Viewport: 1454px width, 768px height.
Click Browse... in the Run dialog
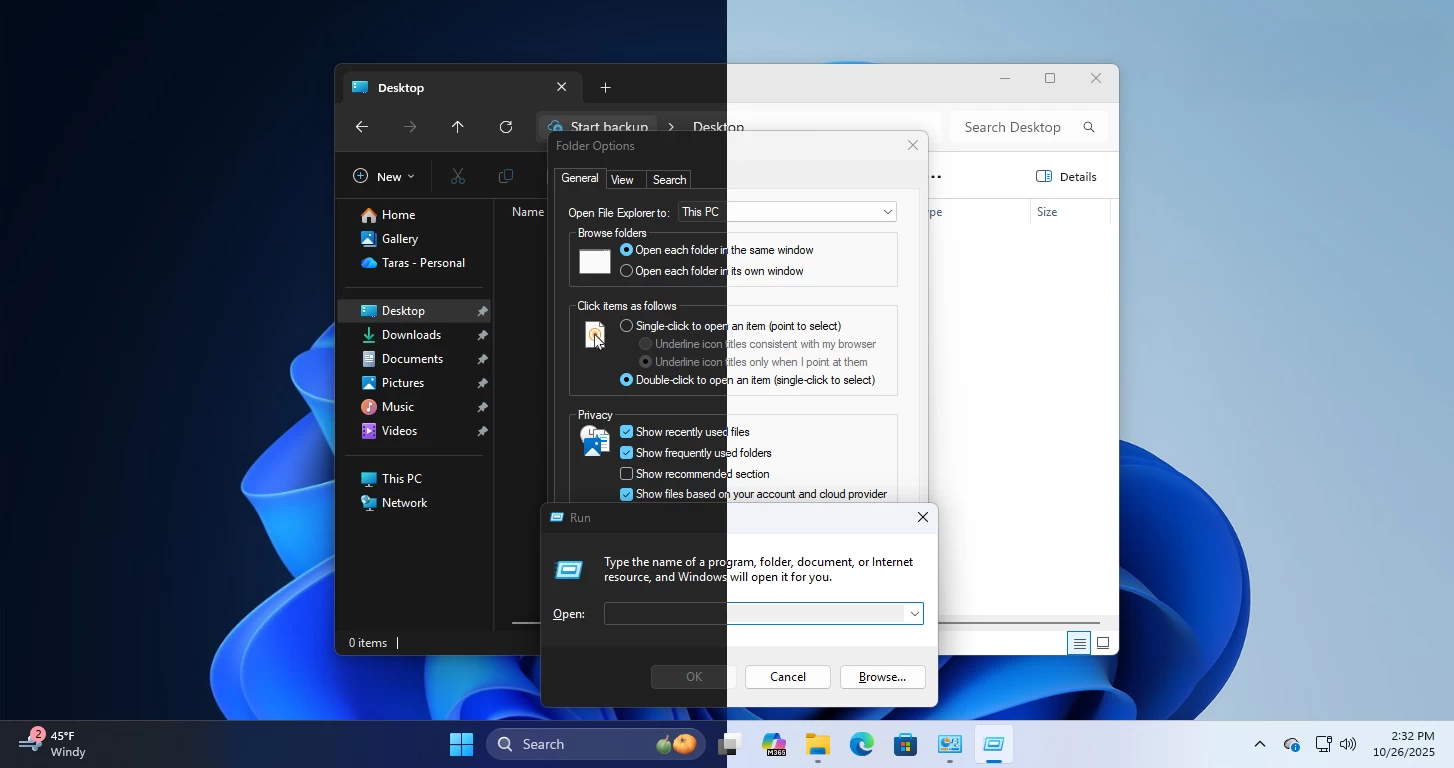[882, 677]
